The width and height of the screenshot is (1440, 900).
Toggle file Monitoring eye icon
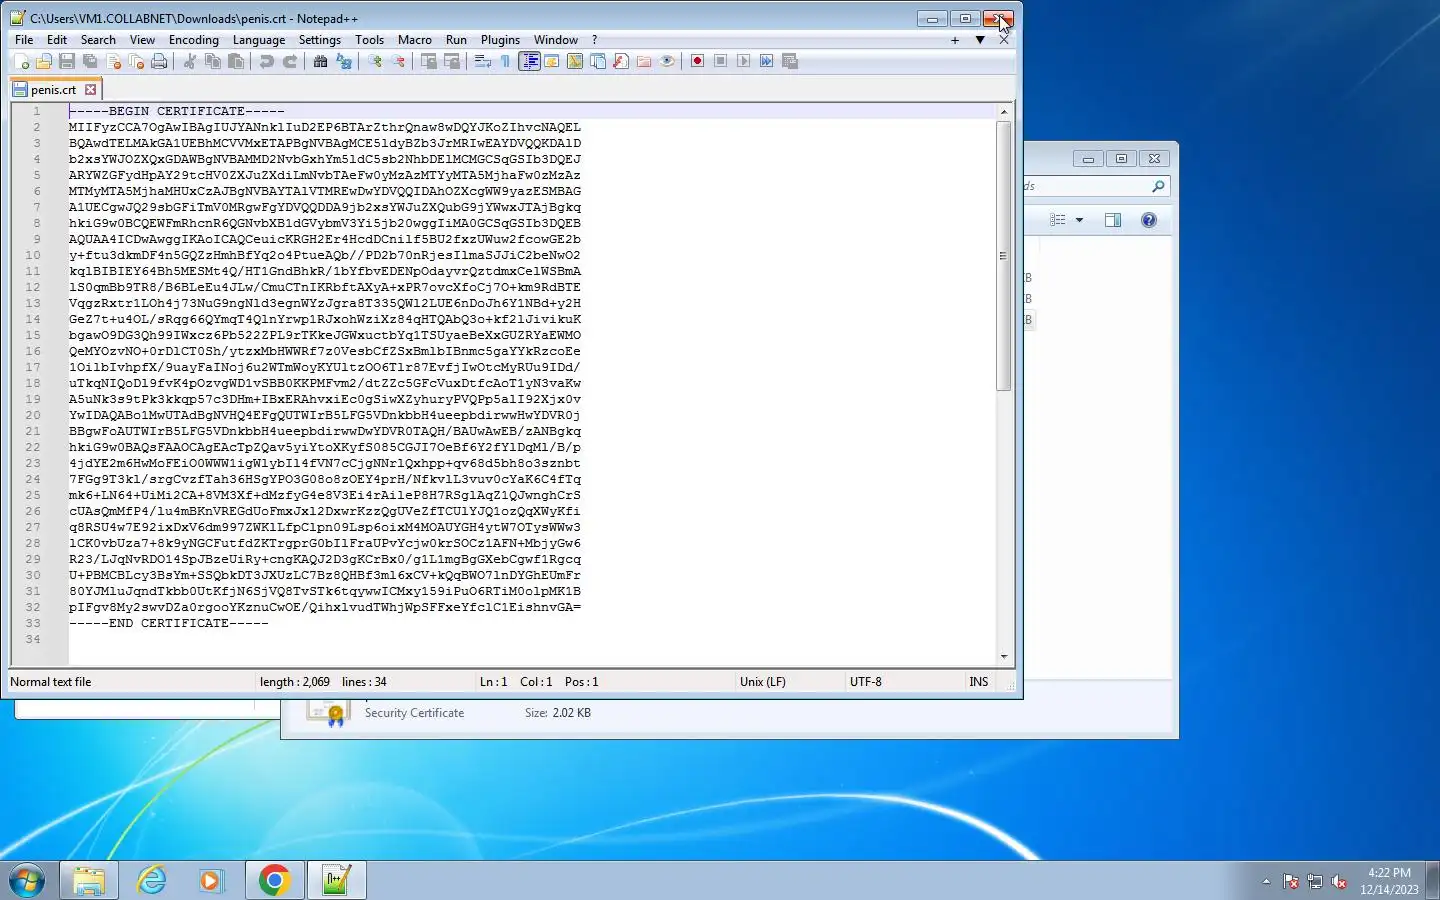(667, 61)
